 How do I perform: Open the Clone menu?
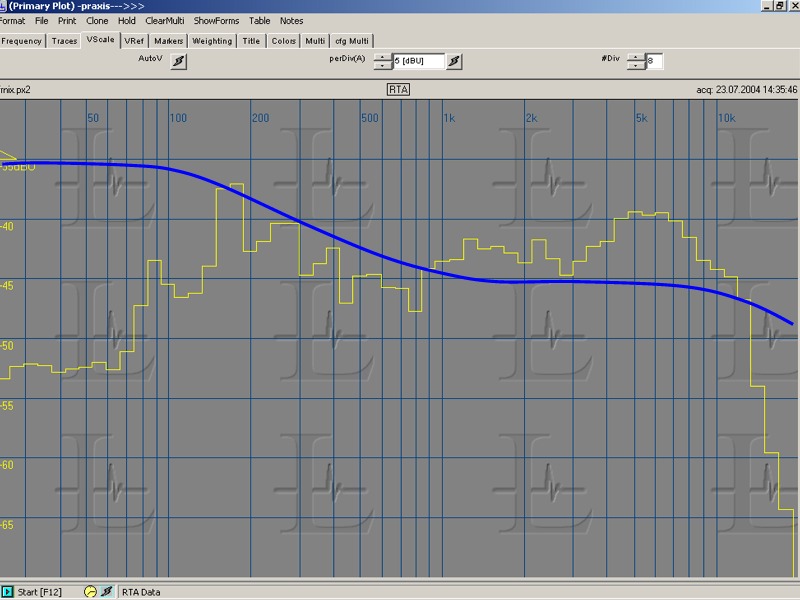(97, 20)
